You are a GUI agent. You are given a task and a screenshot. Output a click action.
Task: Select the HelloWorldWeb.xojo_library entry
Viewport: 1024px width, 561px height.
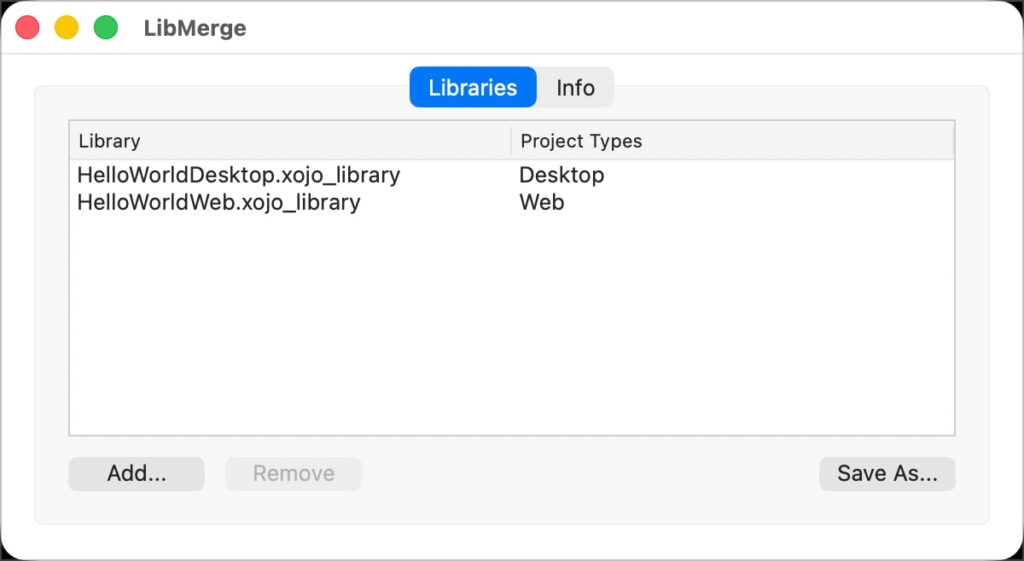(x=218, y=202)
